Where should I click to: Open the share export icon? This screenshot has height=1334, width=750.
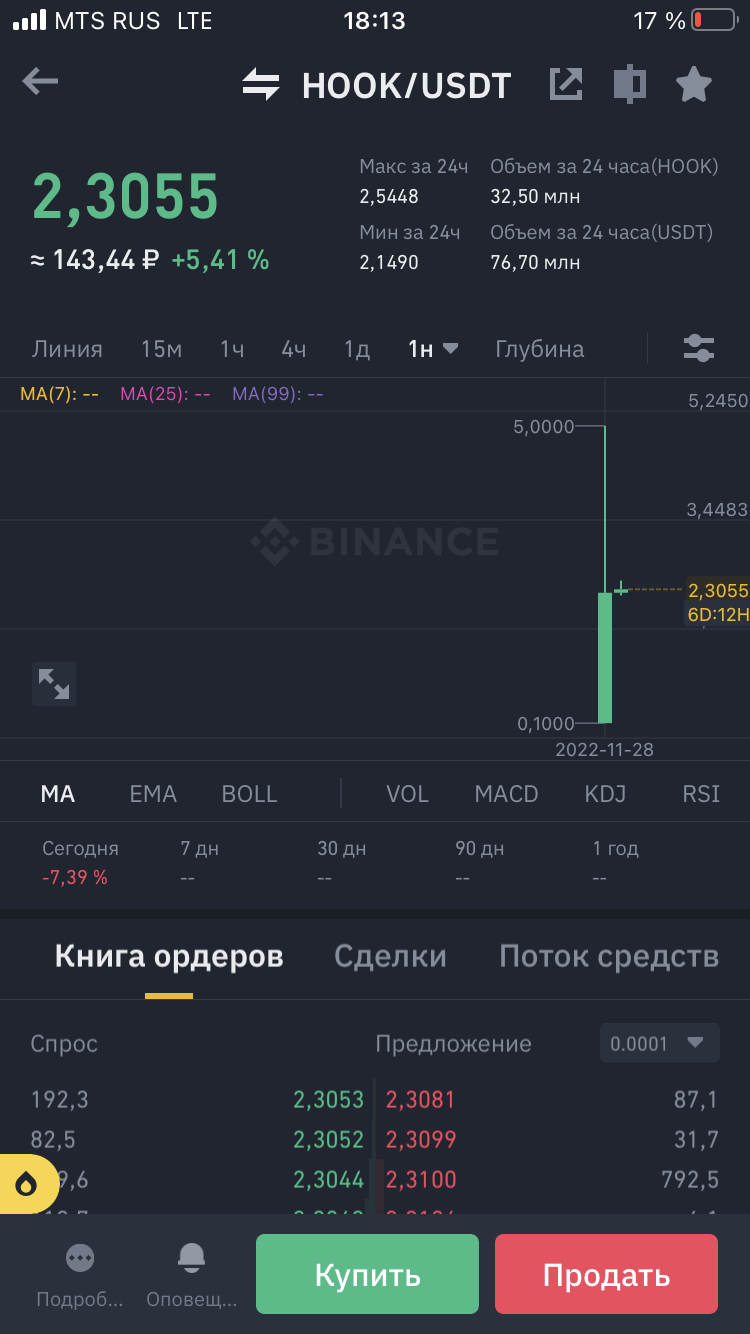[566, 84]
